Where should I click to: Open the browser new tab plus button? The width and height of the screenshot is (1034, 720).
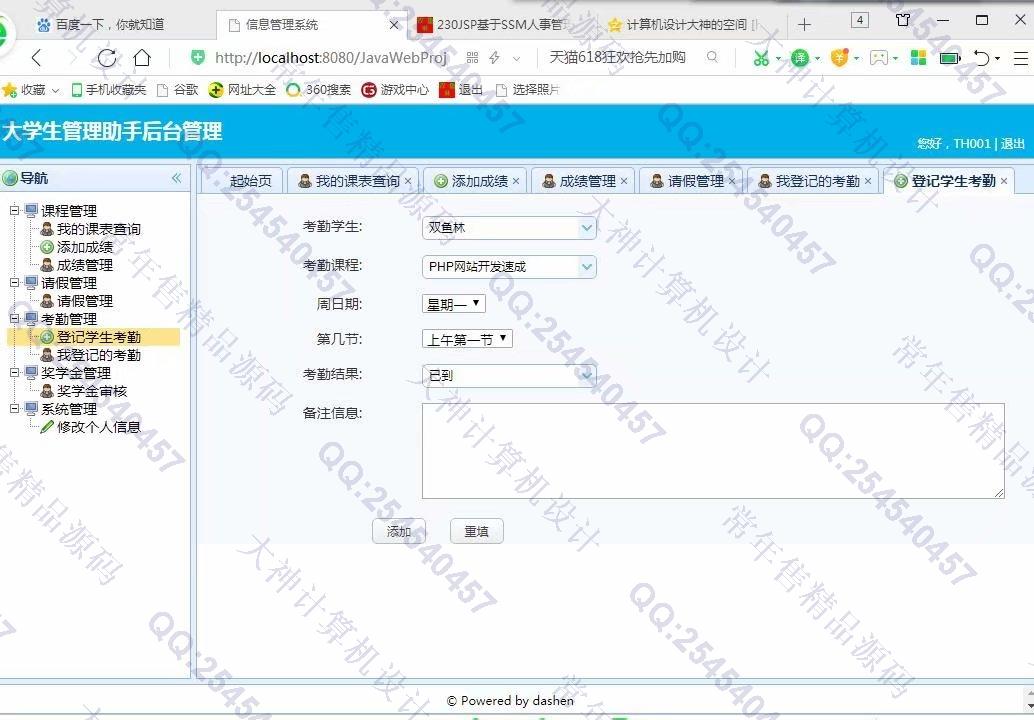click(x=804, y=25)
